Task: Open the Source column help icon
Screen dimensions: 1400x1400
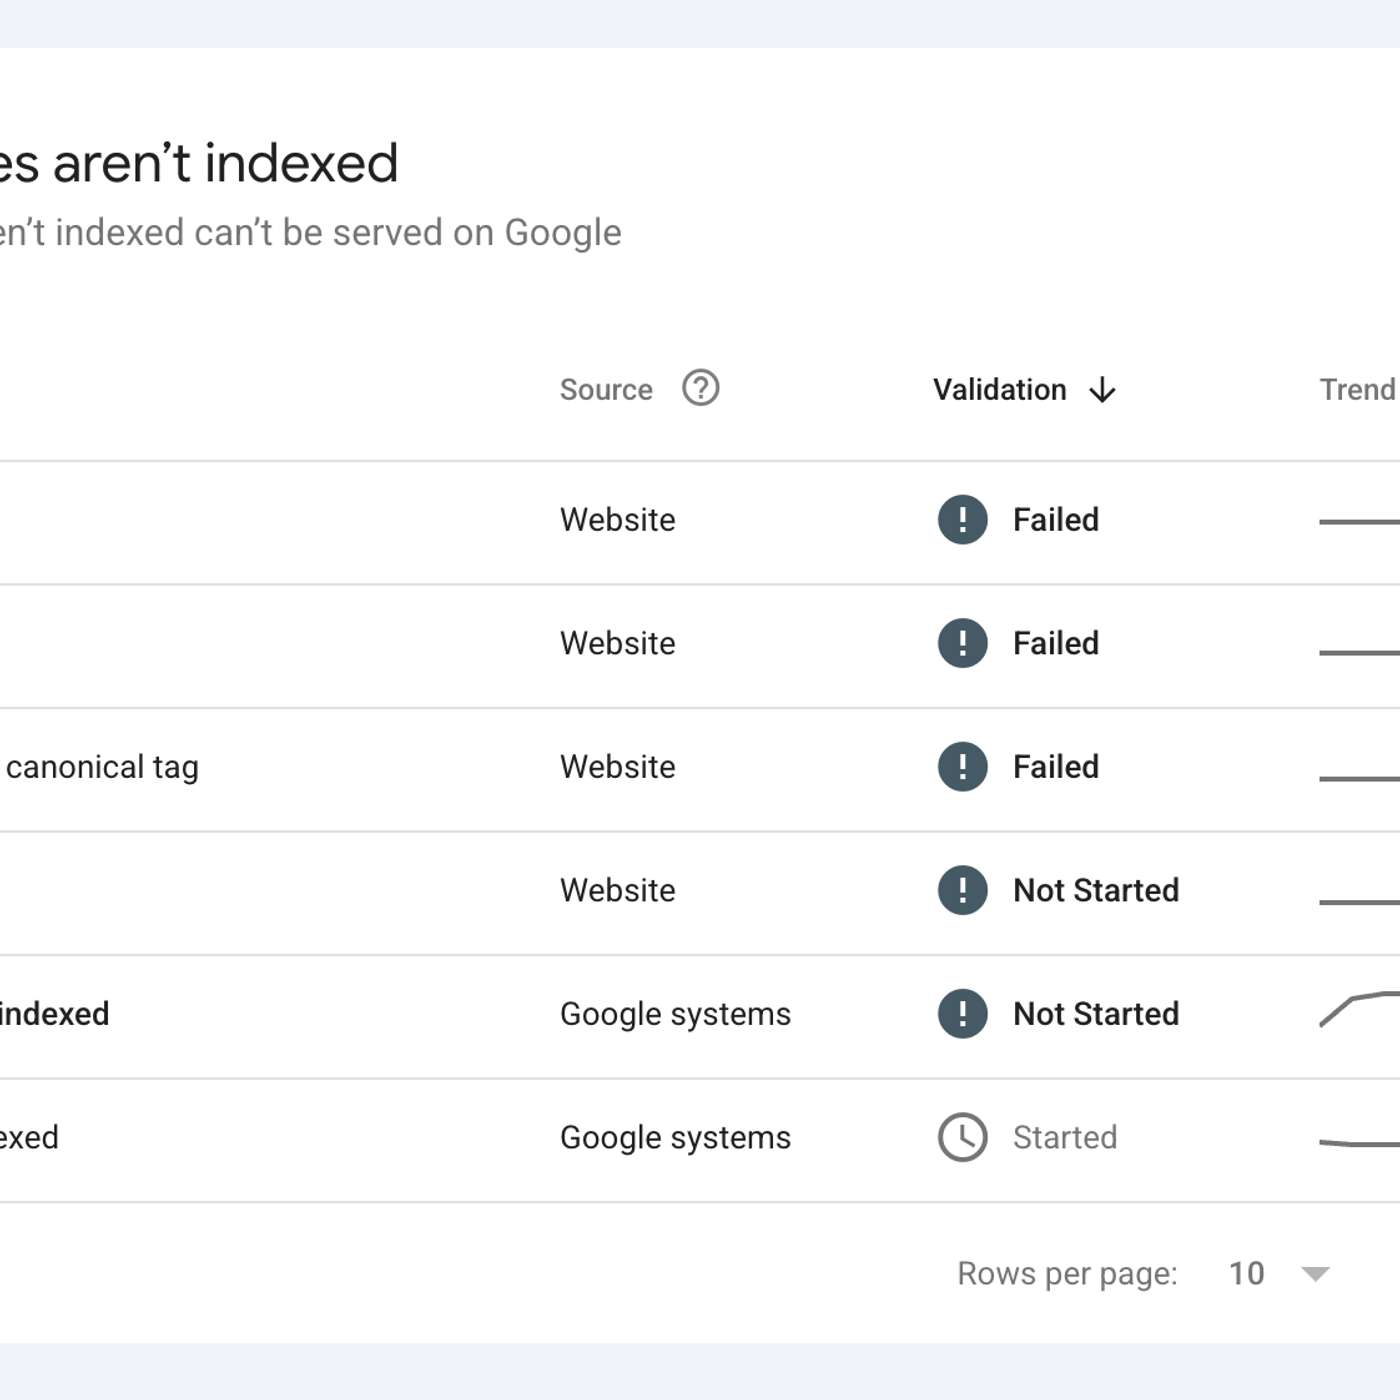Action: tap(700, 388)
